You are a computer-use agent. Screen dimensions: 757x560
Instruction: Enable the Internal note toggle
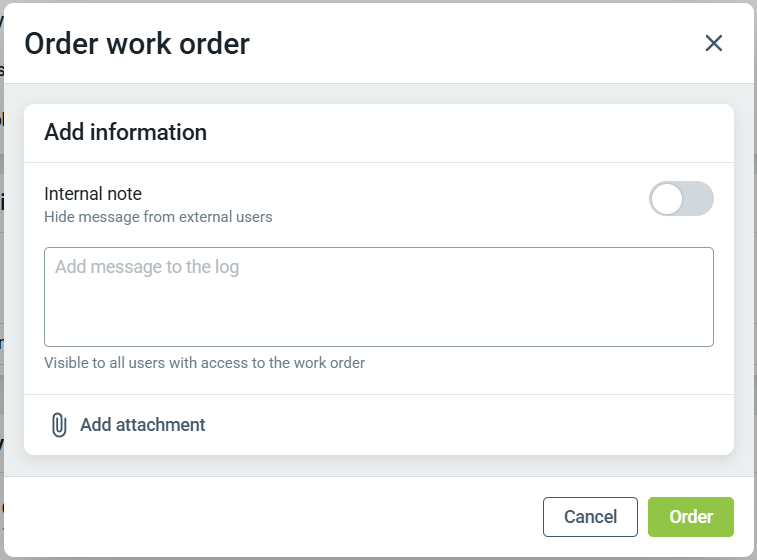tap(681, 199)
